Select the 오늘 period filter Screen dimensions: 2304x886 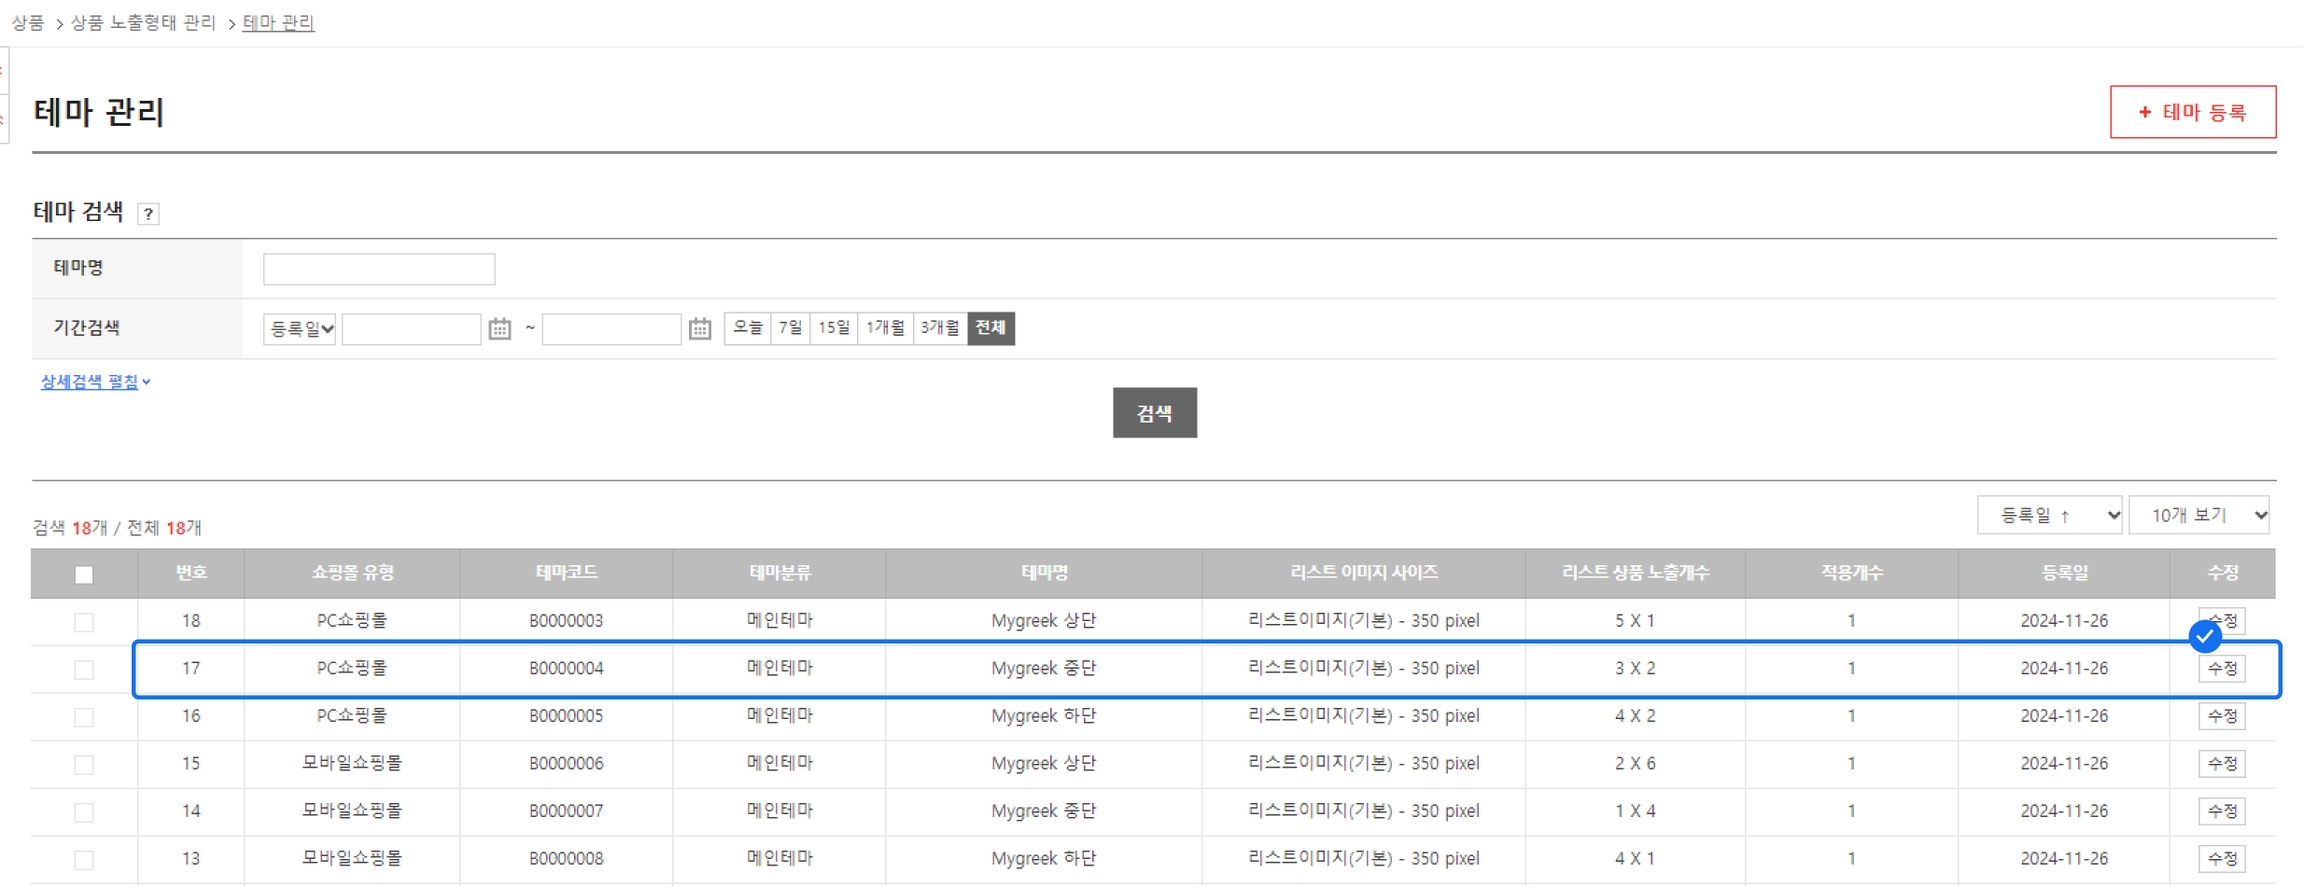coord(747,328)
